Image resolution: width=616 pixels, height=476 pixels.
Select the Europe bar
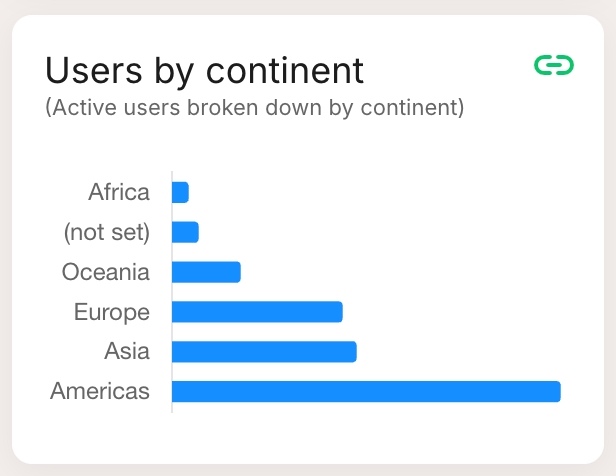click(257, 312)
